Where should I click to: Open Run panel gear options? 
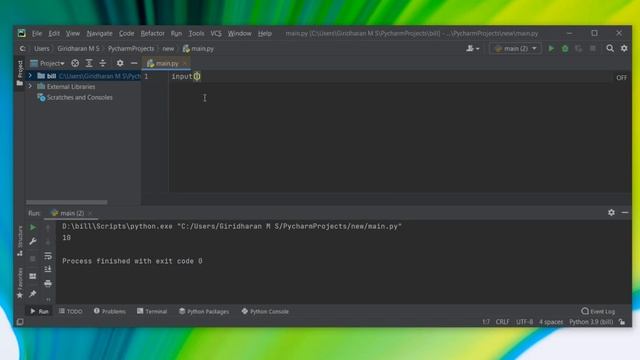pyautogui.click(x=611, y=212)
